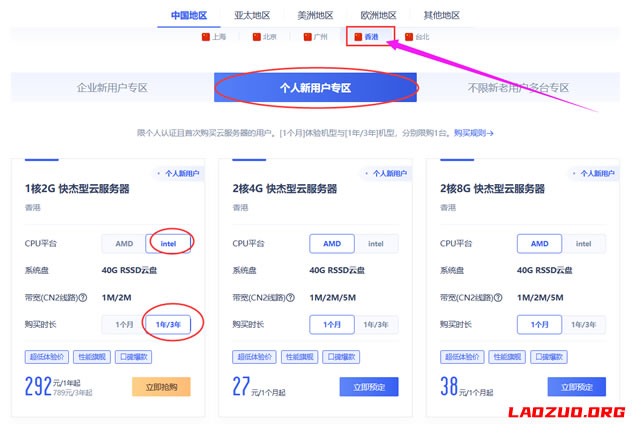Click the 口碑爆款 tag on the 2核8G card
Screen dimensions: 632x424
pos(549,357)
